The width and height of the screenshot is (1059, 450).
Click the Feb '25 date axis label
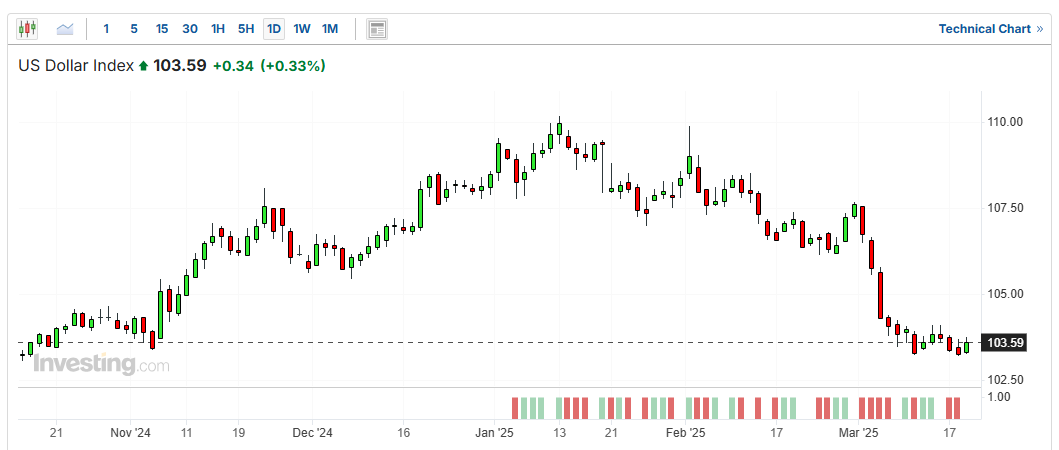[686, 432]
